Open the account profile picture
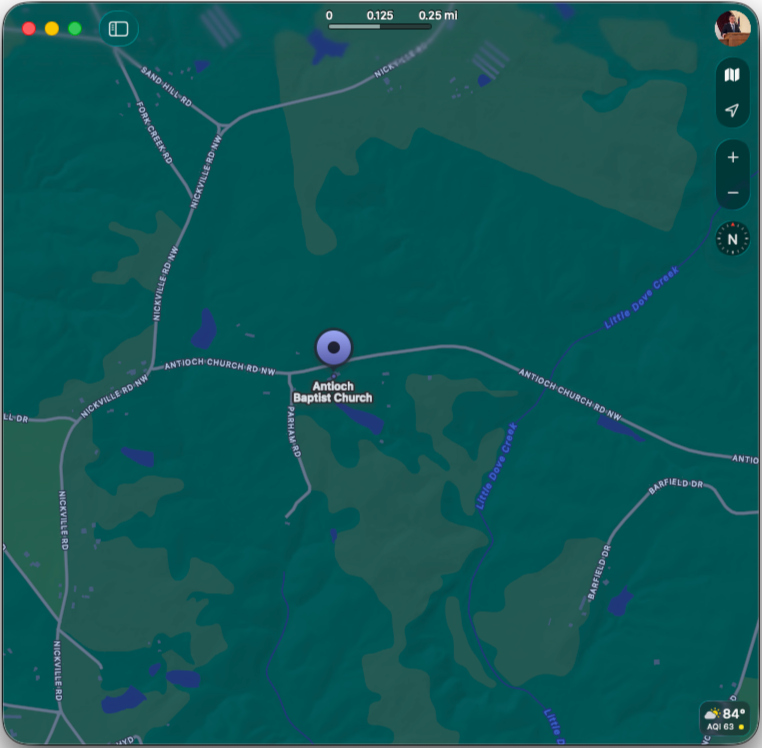The width and height of the screenshot is (762, 748). click(732, 28)
